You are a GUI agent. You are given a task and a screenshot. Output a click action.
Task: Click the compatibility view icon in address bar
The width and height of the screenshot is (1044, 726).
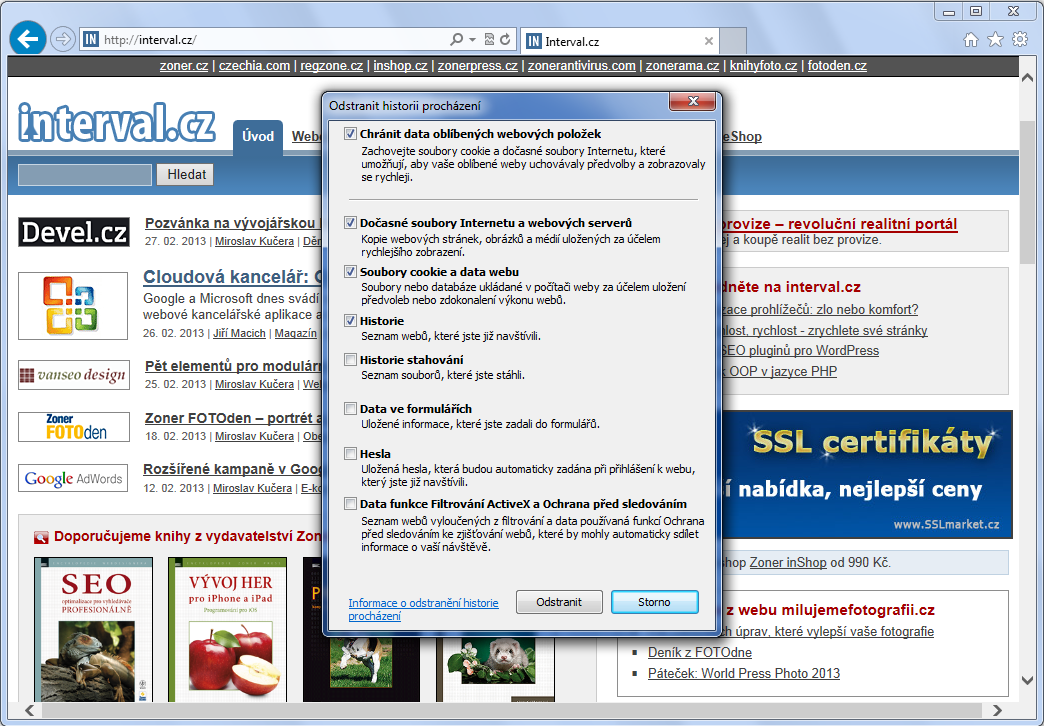click(x=489, y=39)
